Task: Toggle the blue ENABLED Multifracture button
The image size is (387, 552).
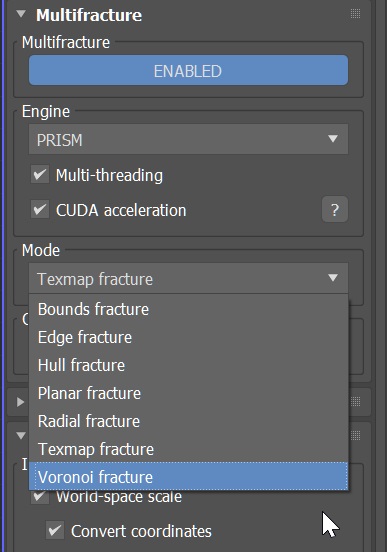Action: (188, 70)
